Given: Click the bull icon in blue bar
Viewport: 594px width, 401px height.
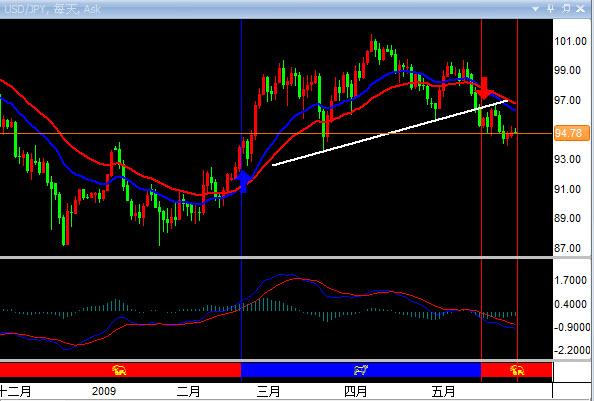Looking at the screenshot, I should (361, 370).
